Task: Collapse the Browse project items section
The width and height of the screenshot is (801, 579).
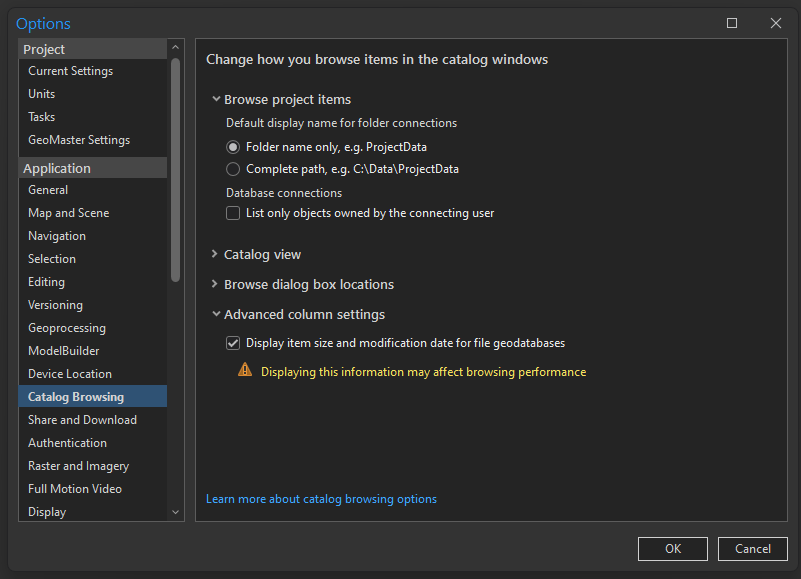Action: click(215, 99)
